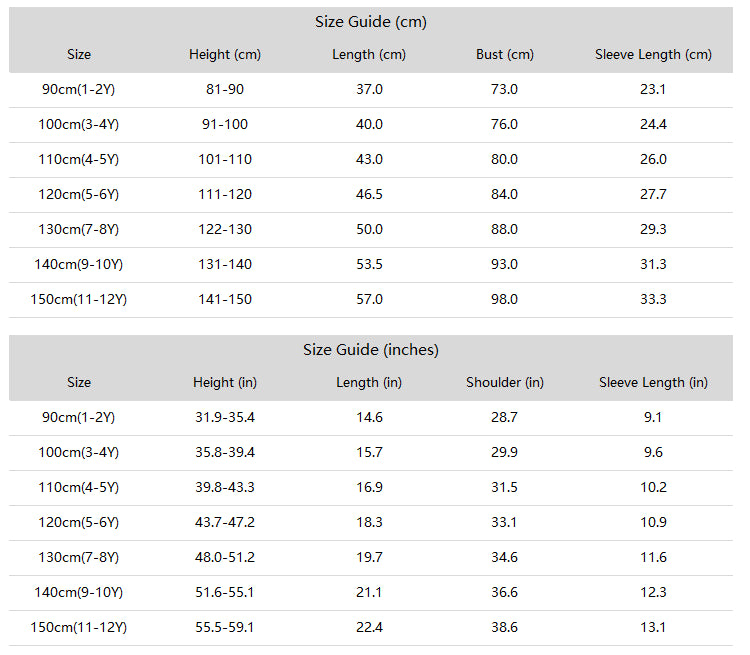Image resolution: width=750 pixels, height=655 pixels.
Task: Click the Sleeve Length (in) column header
Action: (x=653, y=382)
